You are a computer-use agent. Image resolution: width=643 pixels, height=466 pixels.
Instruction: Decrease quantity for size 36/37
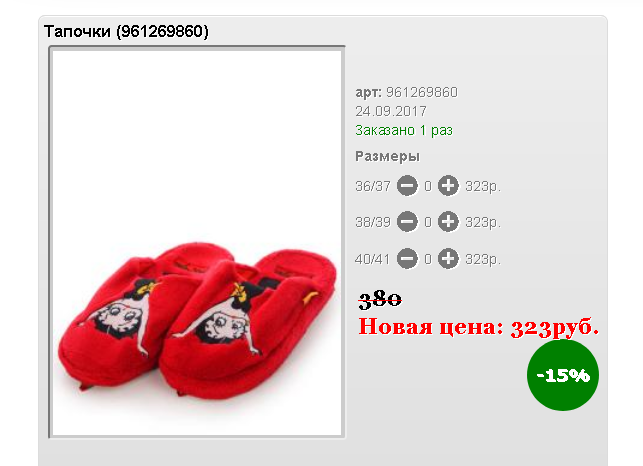407,186
